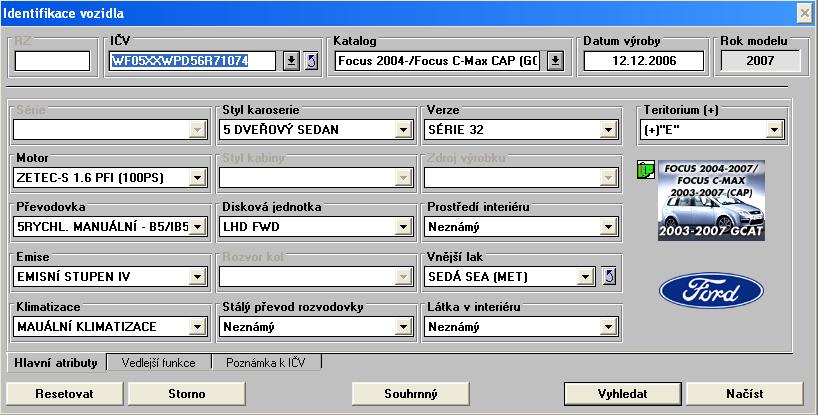Click the IČV undo arrow icon
The image size is (818, 415).
309,61
